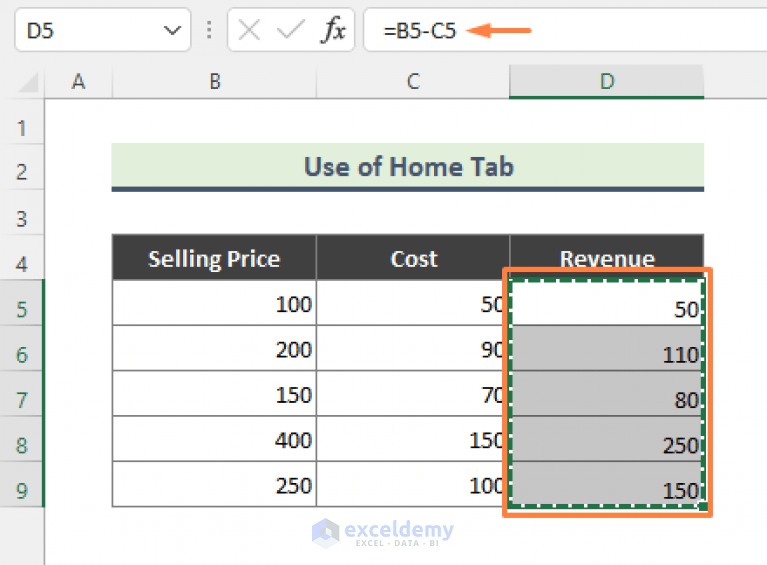The height and width of the screenshot is (565, 767).
Task: Click the Select All corner triangle
Action: coord(28,83)
